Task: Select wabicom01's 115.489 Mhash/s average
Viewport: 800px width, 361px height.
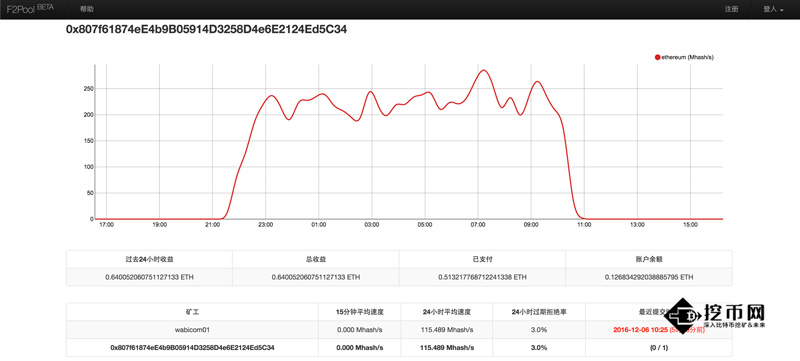Action: coord(447,330)
